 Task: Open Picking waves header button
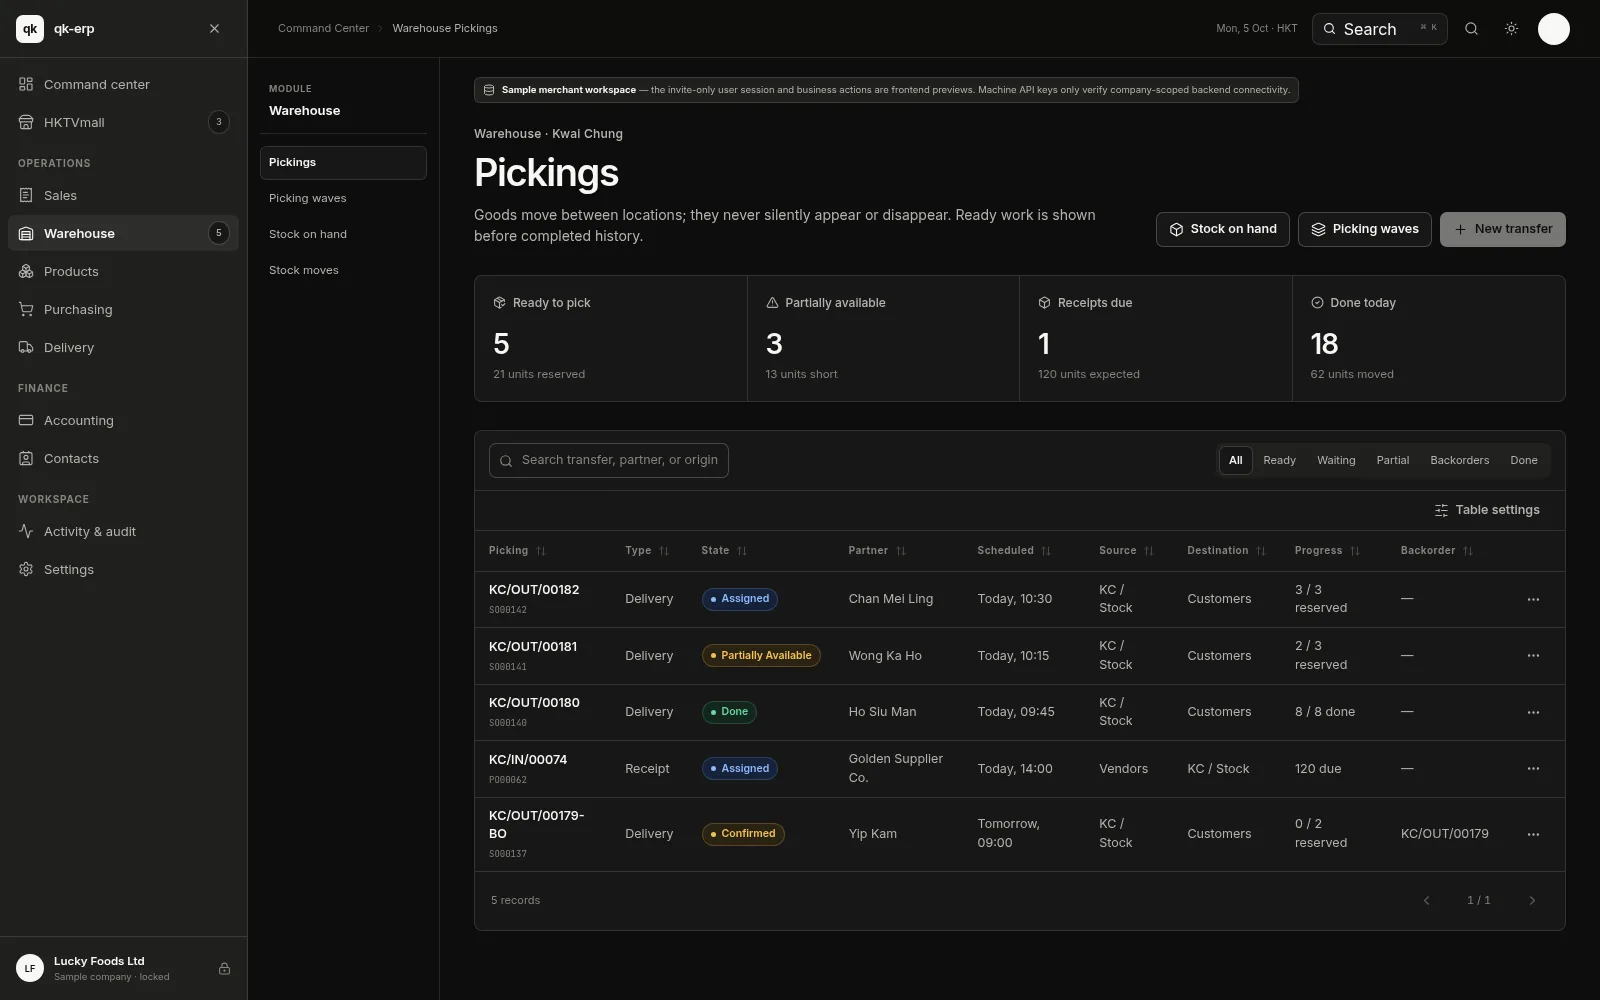coord(1364,229)
